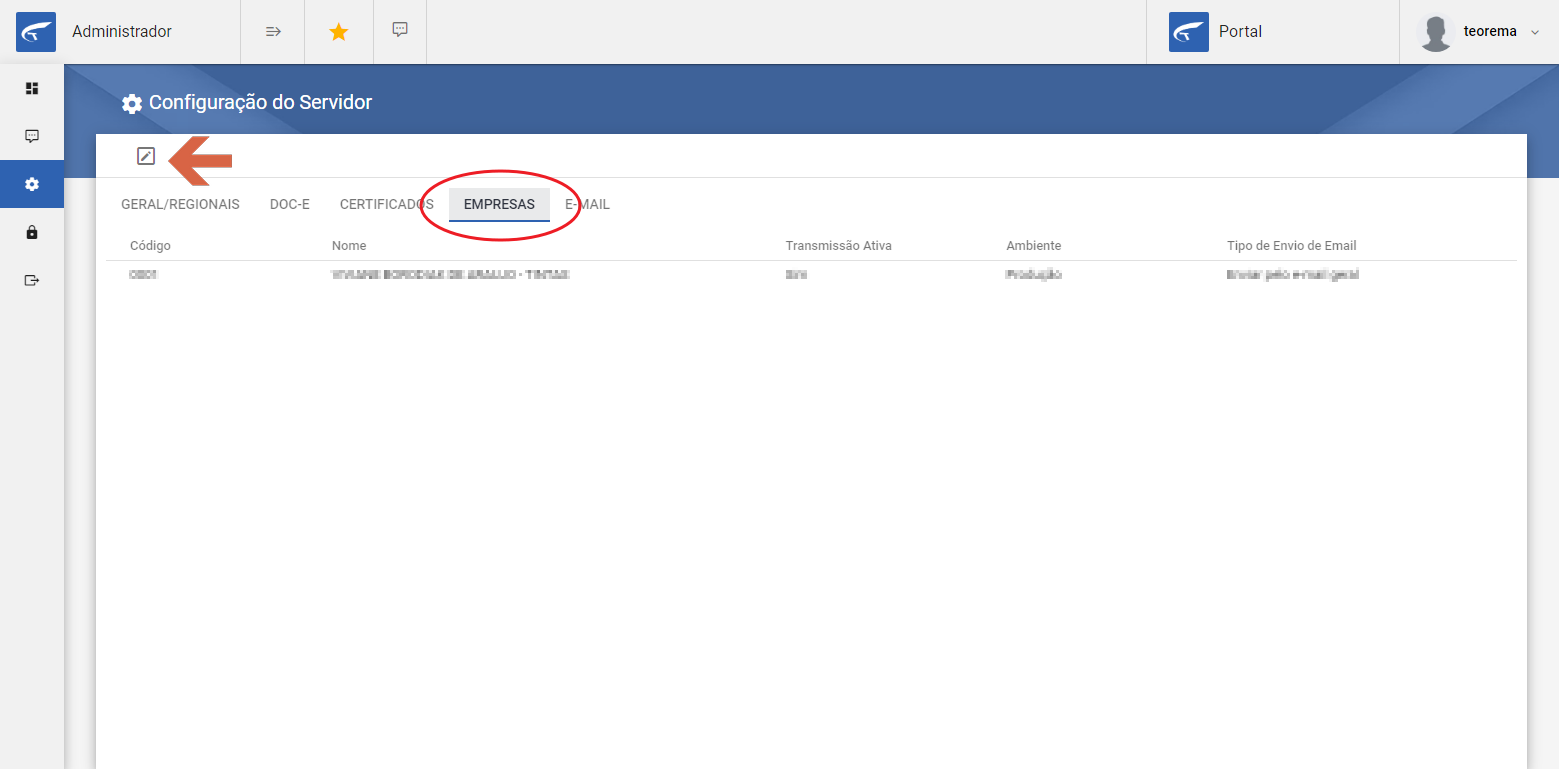Click the Tipo de Envio de Email header
This screenshot has height=769, width=1559.
click(x=1291, y=246)
